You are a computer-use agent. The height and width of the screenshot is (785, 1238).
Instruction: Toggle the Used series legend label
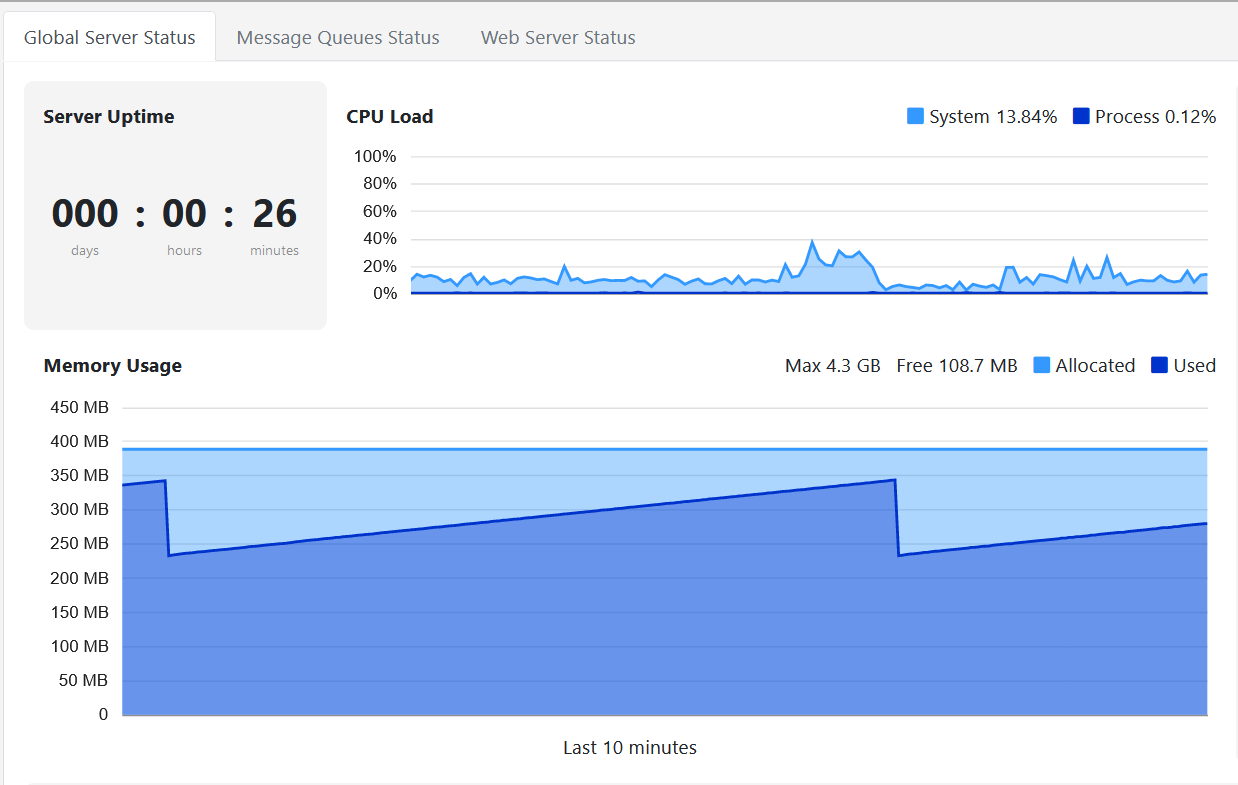pos(1194,366)
